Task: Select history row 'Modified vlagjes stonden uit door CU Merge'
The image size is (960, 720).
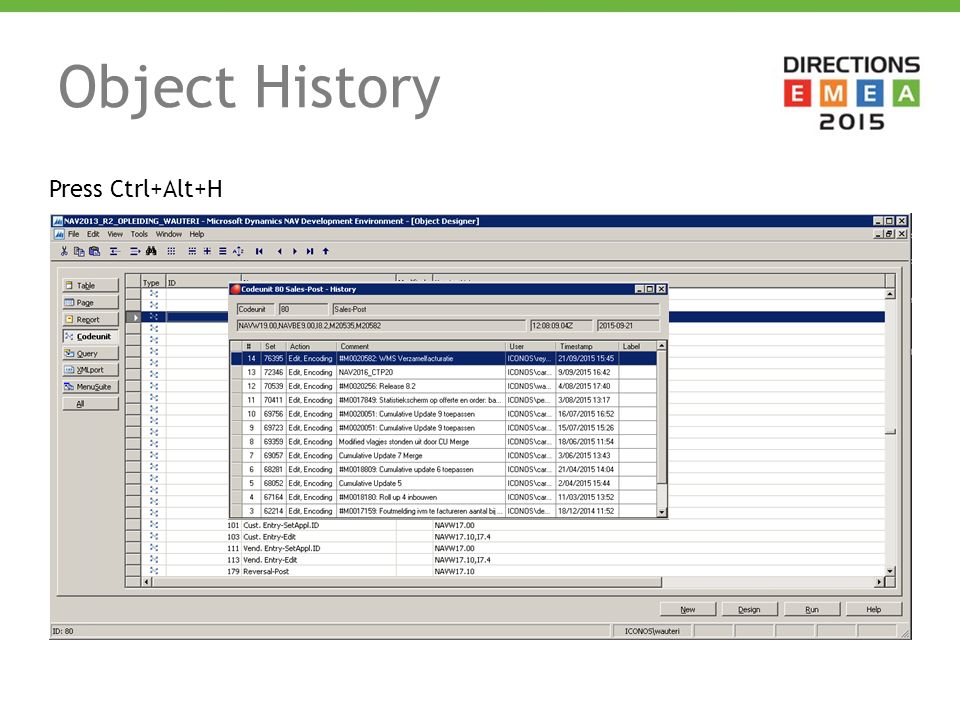Action: 443,441
